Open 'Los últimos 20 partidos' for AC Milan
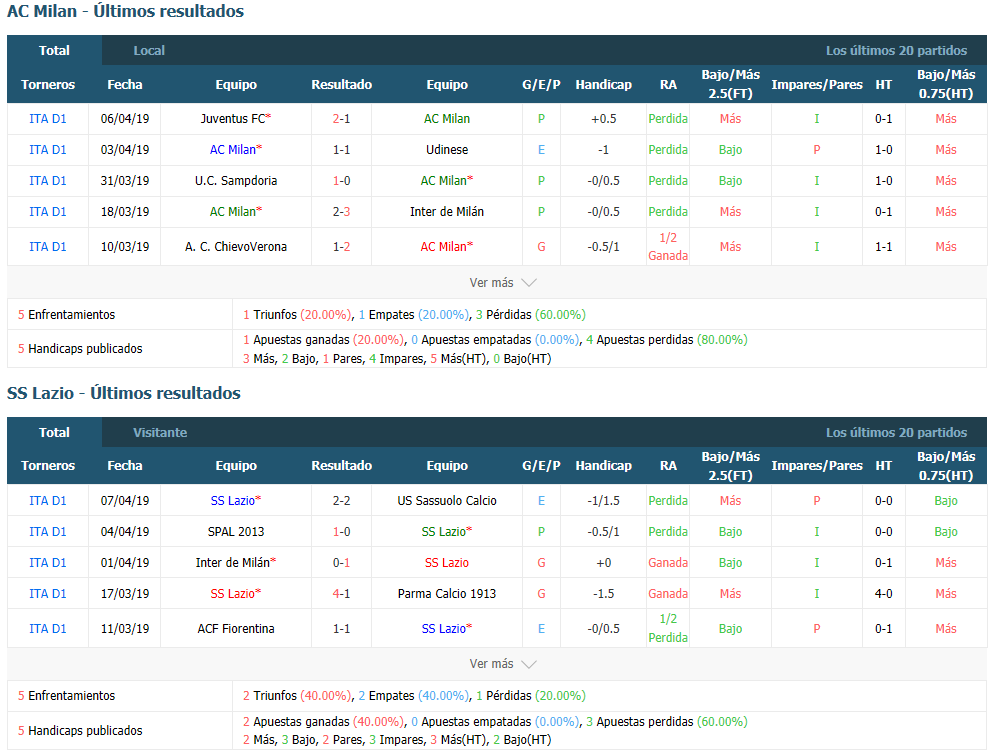995x754 pixels. pyautogui.click(x=896, y=51)
